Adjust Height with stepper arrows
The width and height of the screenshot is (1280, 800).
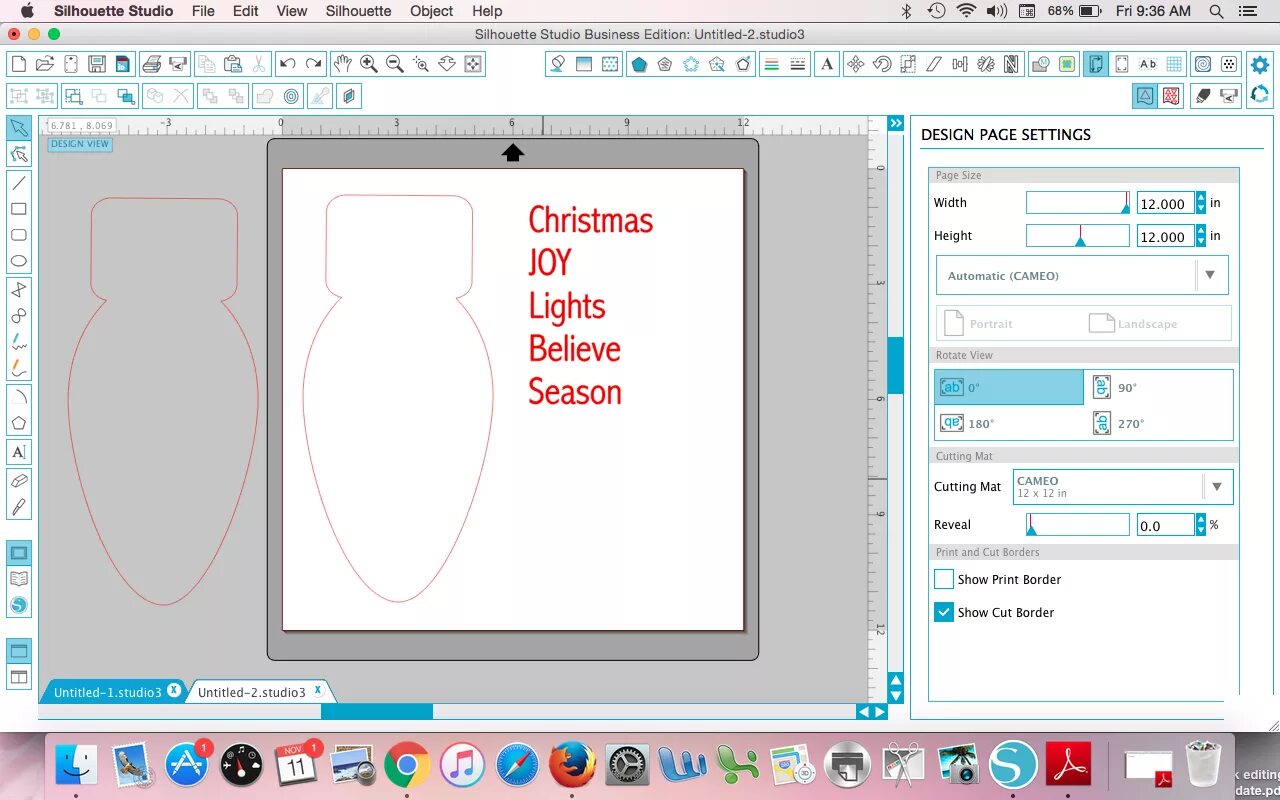[1201, 236]
